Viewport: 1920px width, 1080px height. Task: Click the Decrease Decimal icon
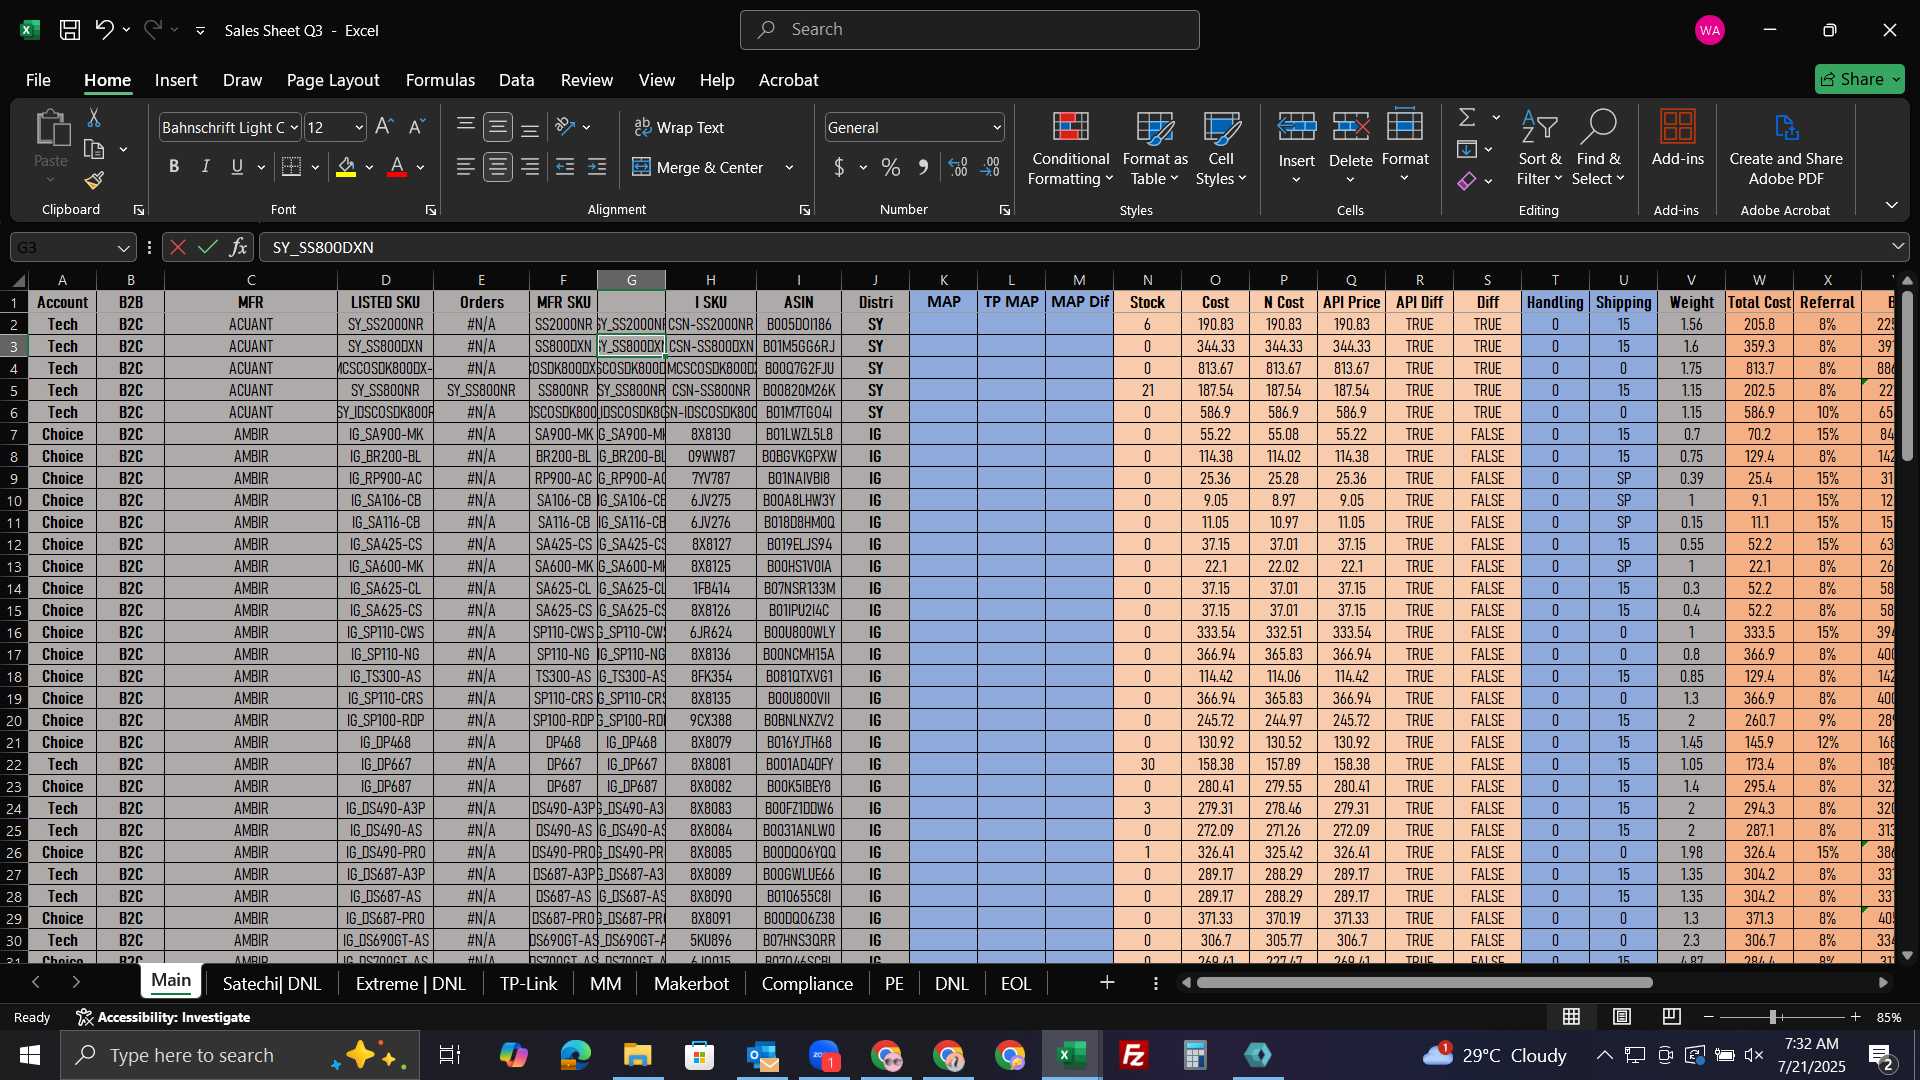pyautogui.click(x=990, y=167)
